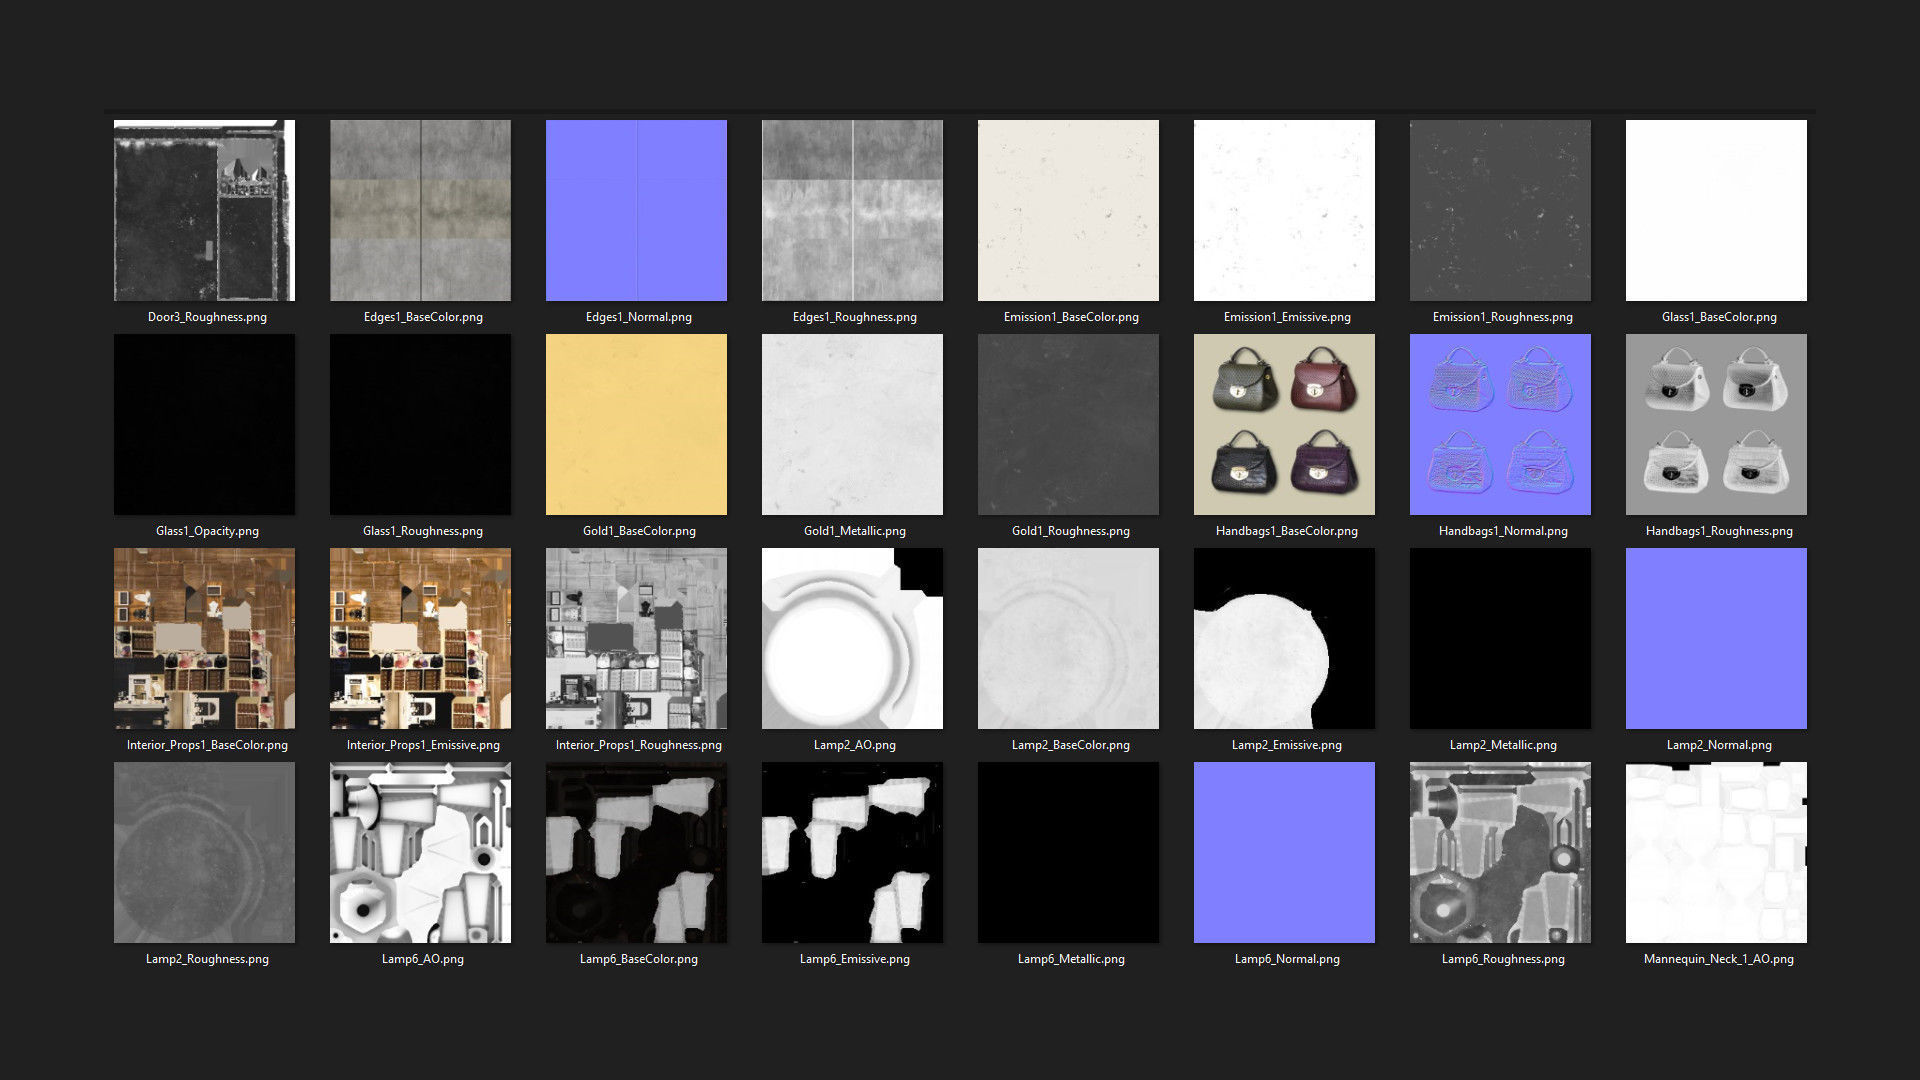Click the Lamp2_Normal.png file name label
This screenshot has width=1920, height=1080.
click(1718, 745)
